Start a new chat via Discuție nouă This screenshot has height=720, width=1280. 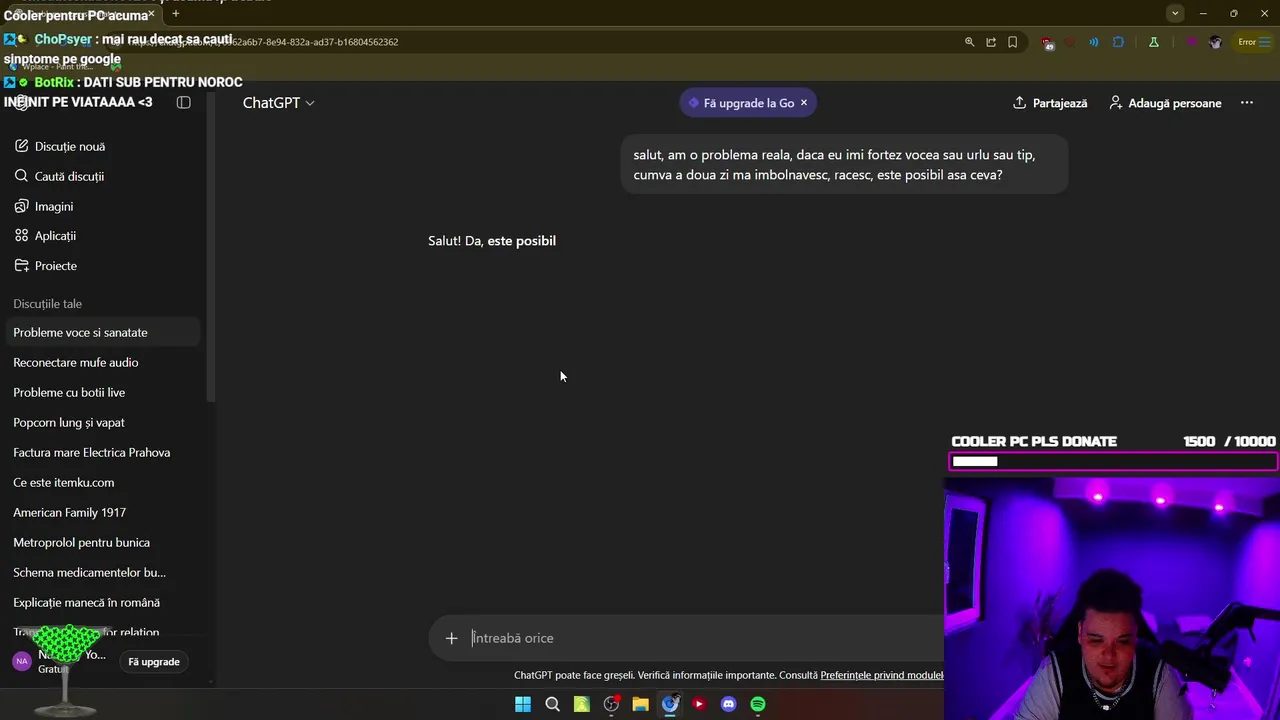coord(60,146)
